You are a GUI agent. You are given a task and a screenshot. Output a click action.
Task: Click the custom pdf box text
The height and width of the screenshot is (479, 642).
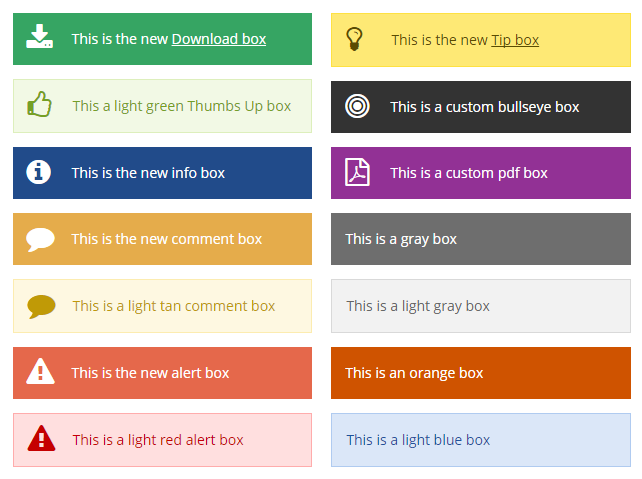(469, 173)
